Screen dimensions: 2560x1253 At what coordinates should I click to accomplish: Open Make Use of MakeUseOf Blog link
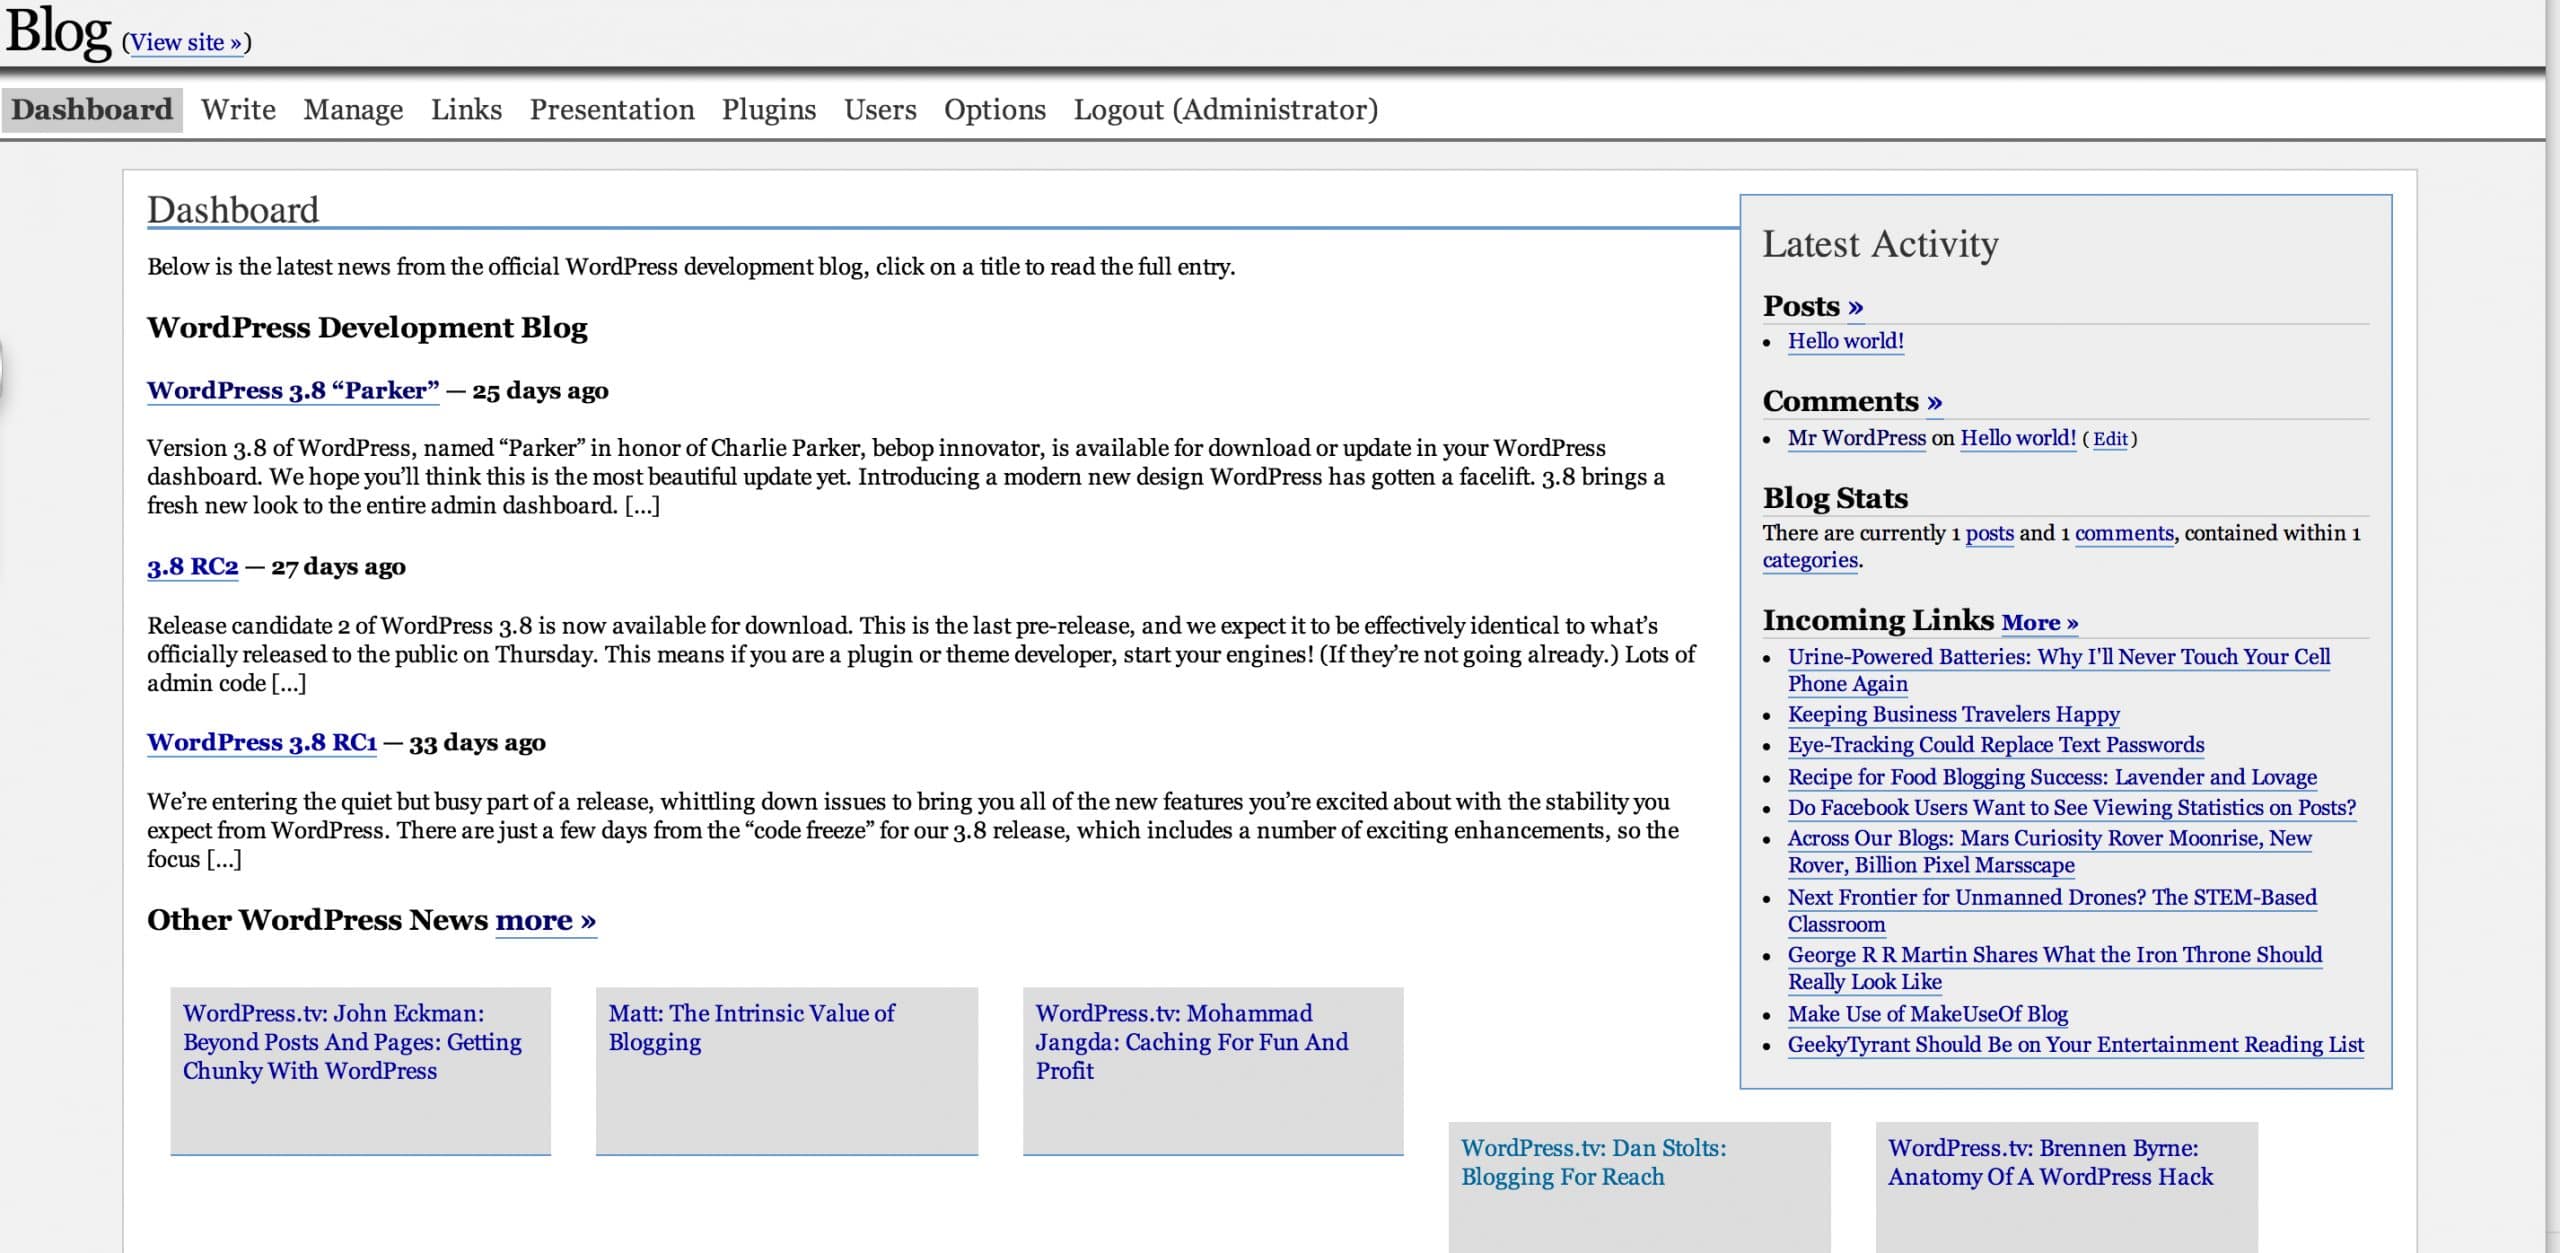point(1928,1014)
